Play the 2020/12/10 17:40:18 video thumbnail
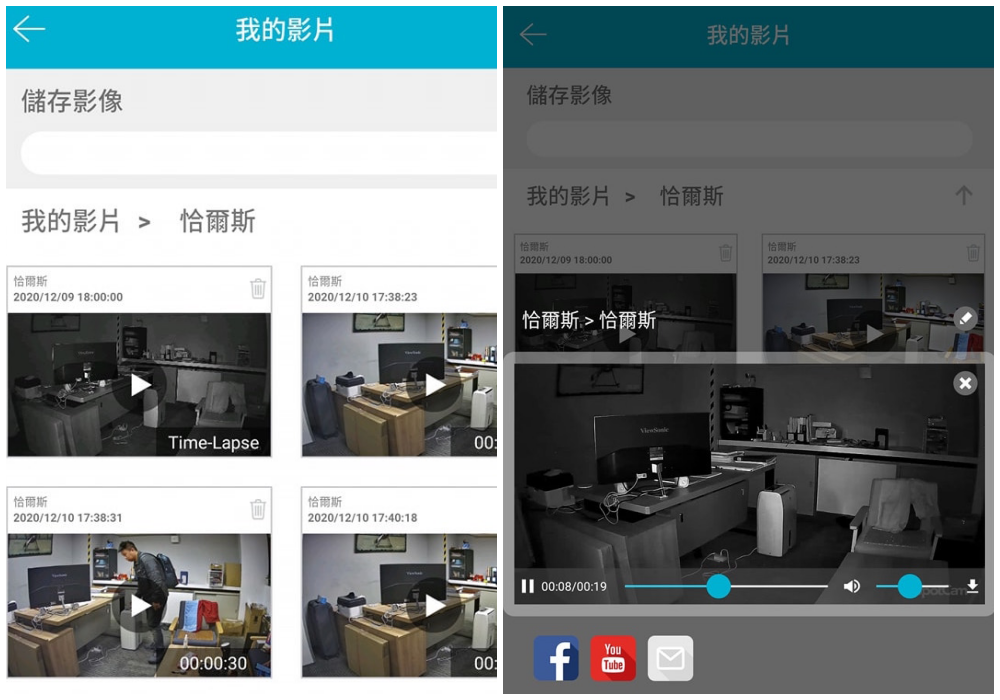The height and width of the screenshot is (700, 1000). (435, 606)
